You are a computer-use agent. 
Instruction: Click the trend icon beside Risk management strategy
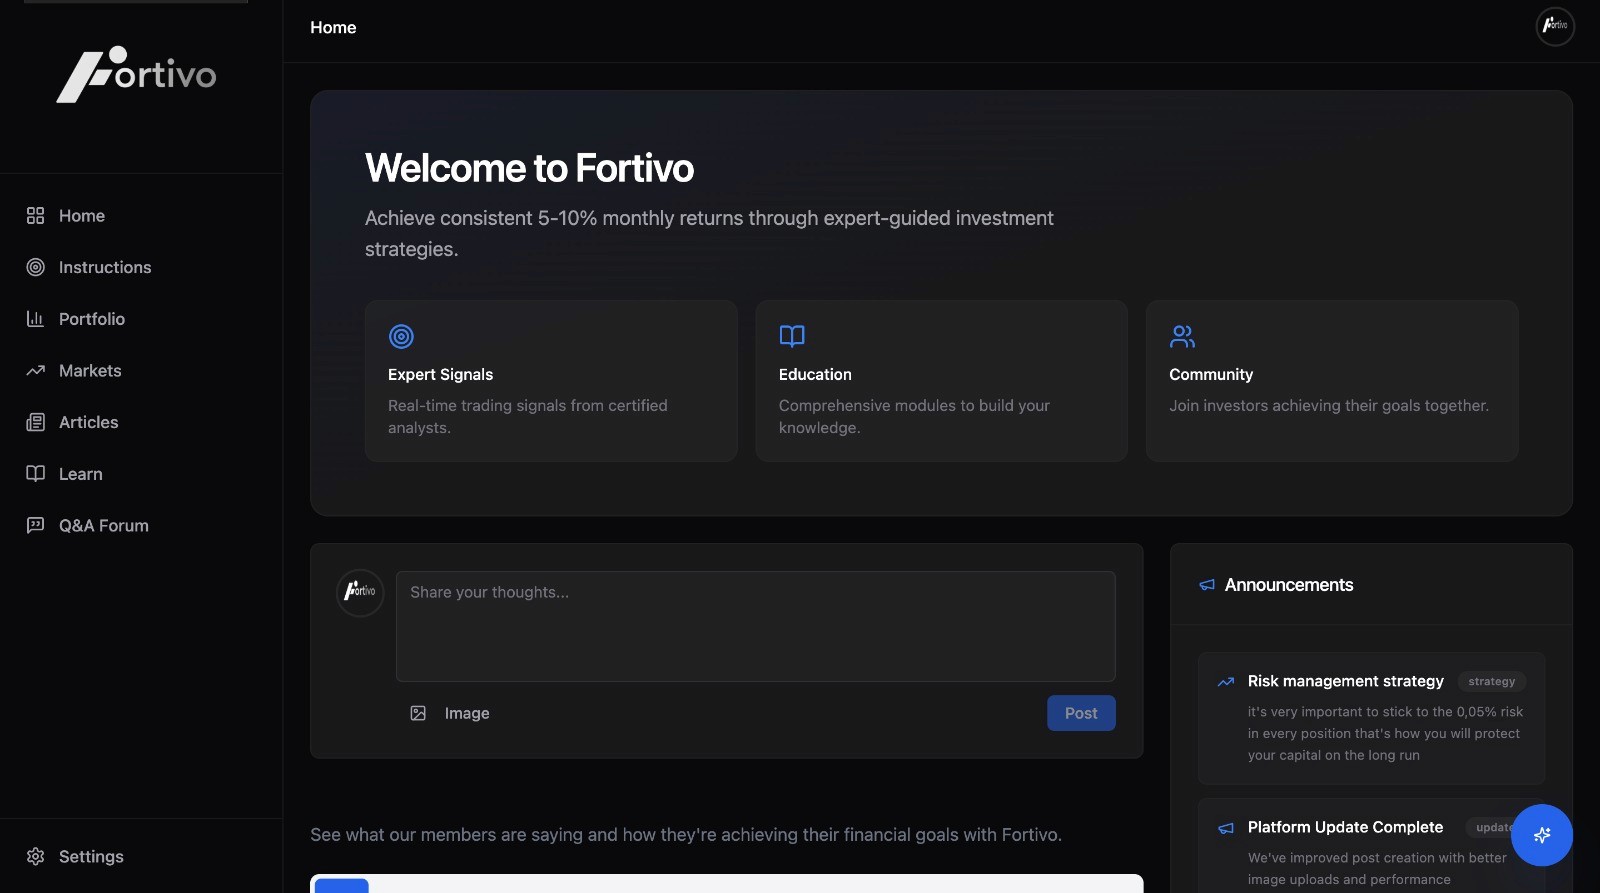pos(1225,681)
